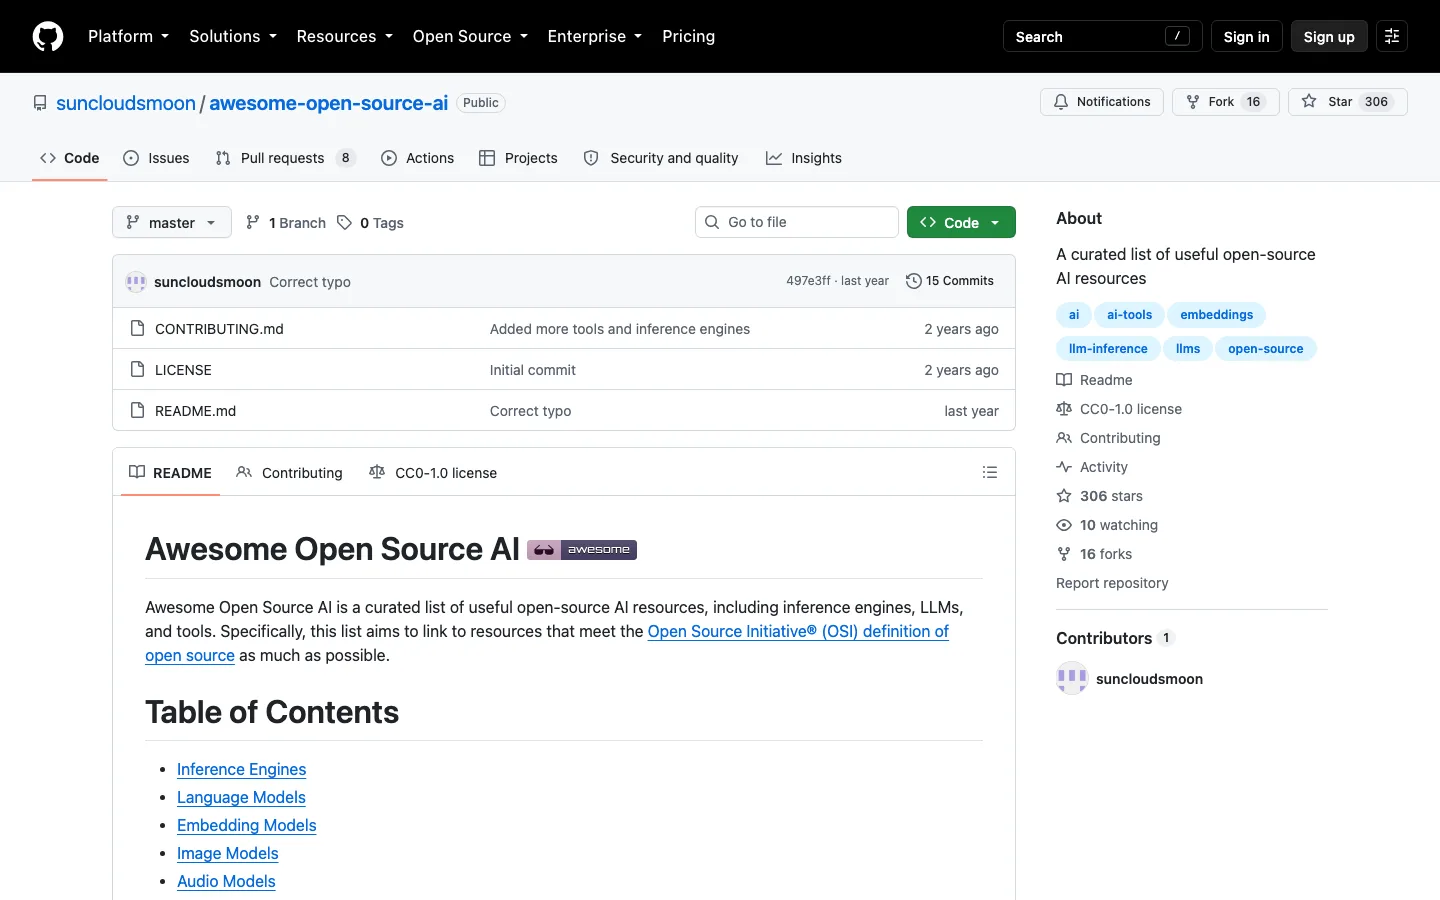Expand the Enterprise menu
Screen dimensions: 1440x900
click(594, 36)
